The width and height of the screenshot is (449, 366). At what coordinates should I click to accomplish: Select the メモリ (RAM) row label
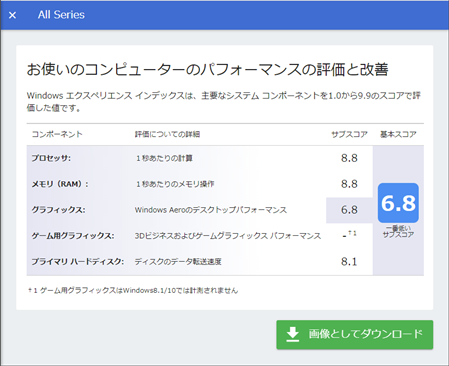pos(60,184)
